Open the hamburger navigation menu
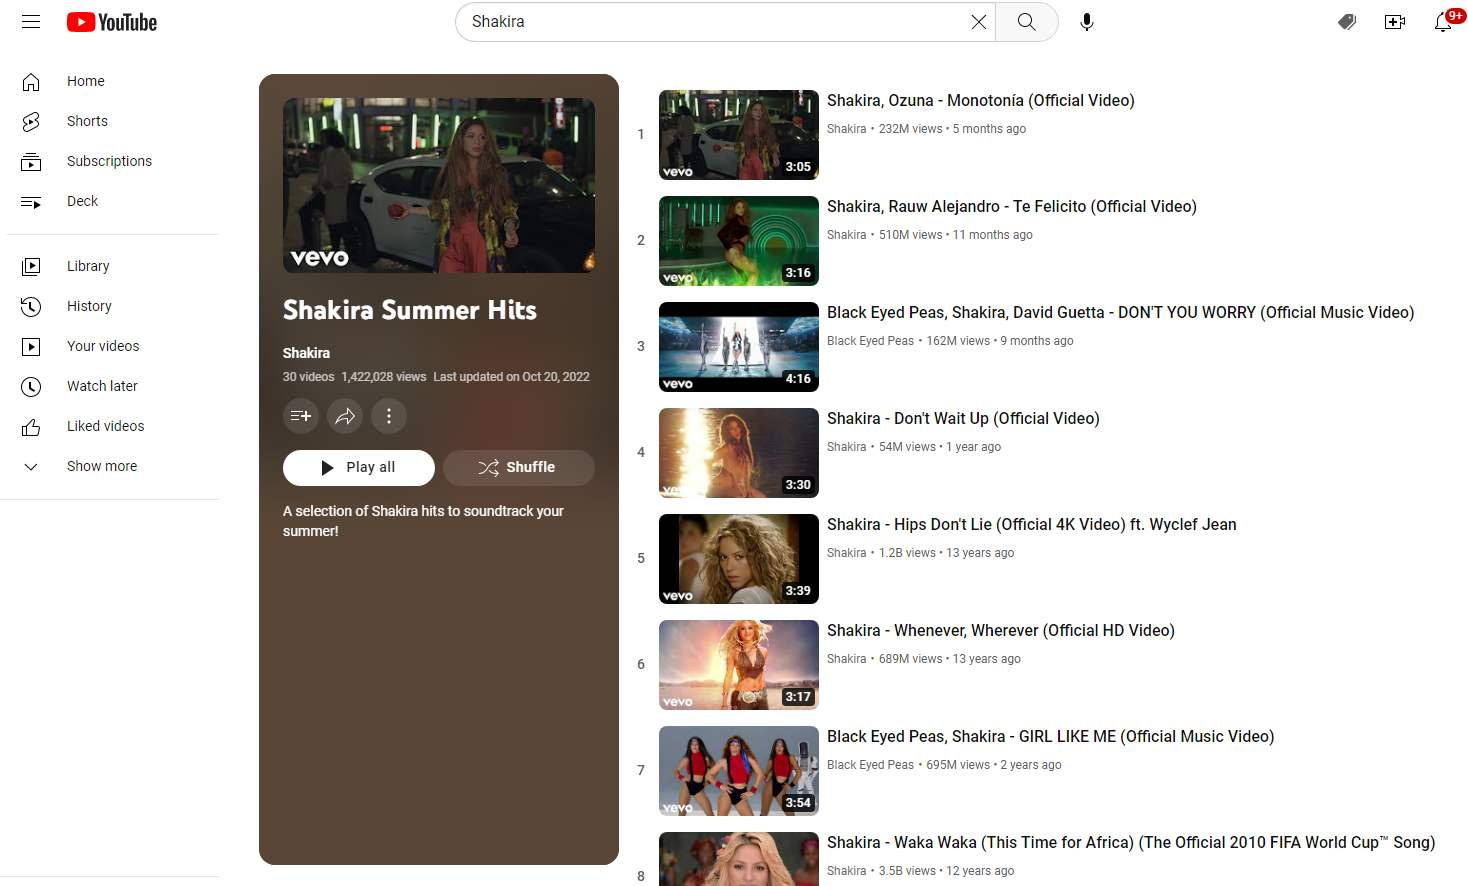Screen dimensions: 1468x886 tap(30, 21)
